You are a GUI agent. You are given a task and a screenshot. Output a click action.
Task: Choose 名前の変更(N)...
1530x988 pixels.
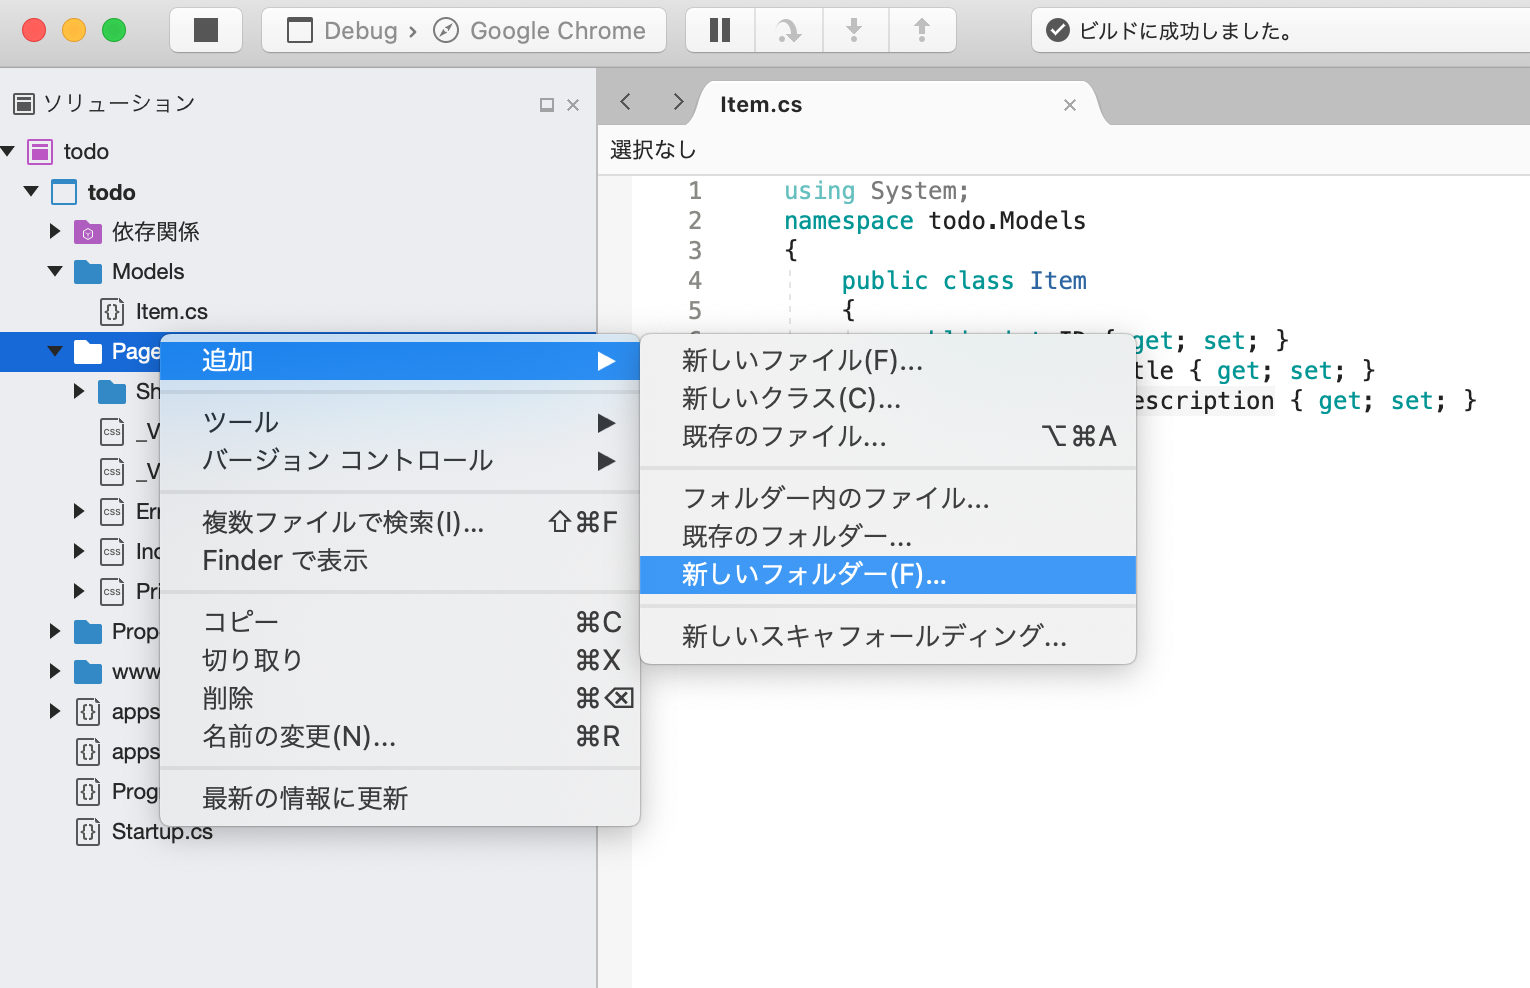coord(400,737)
